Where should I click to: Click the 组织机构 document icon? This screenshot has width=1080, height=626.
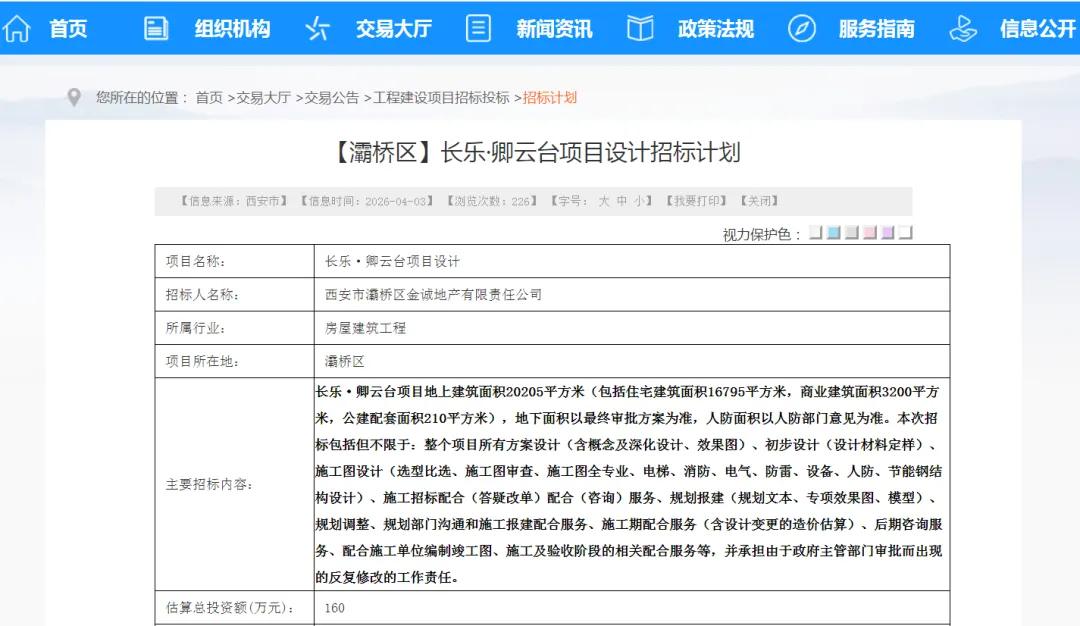156,29
